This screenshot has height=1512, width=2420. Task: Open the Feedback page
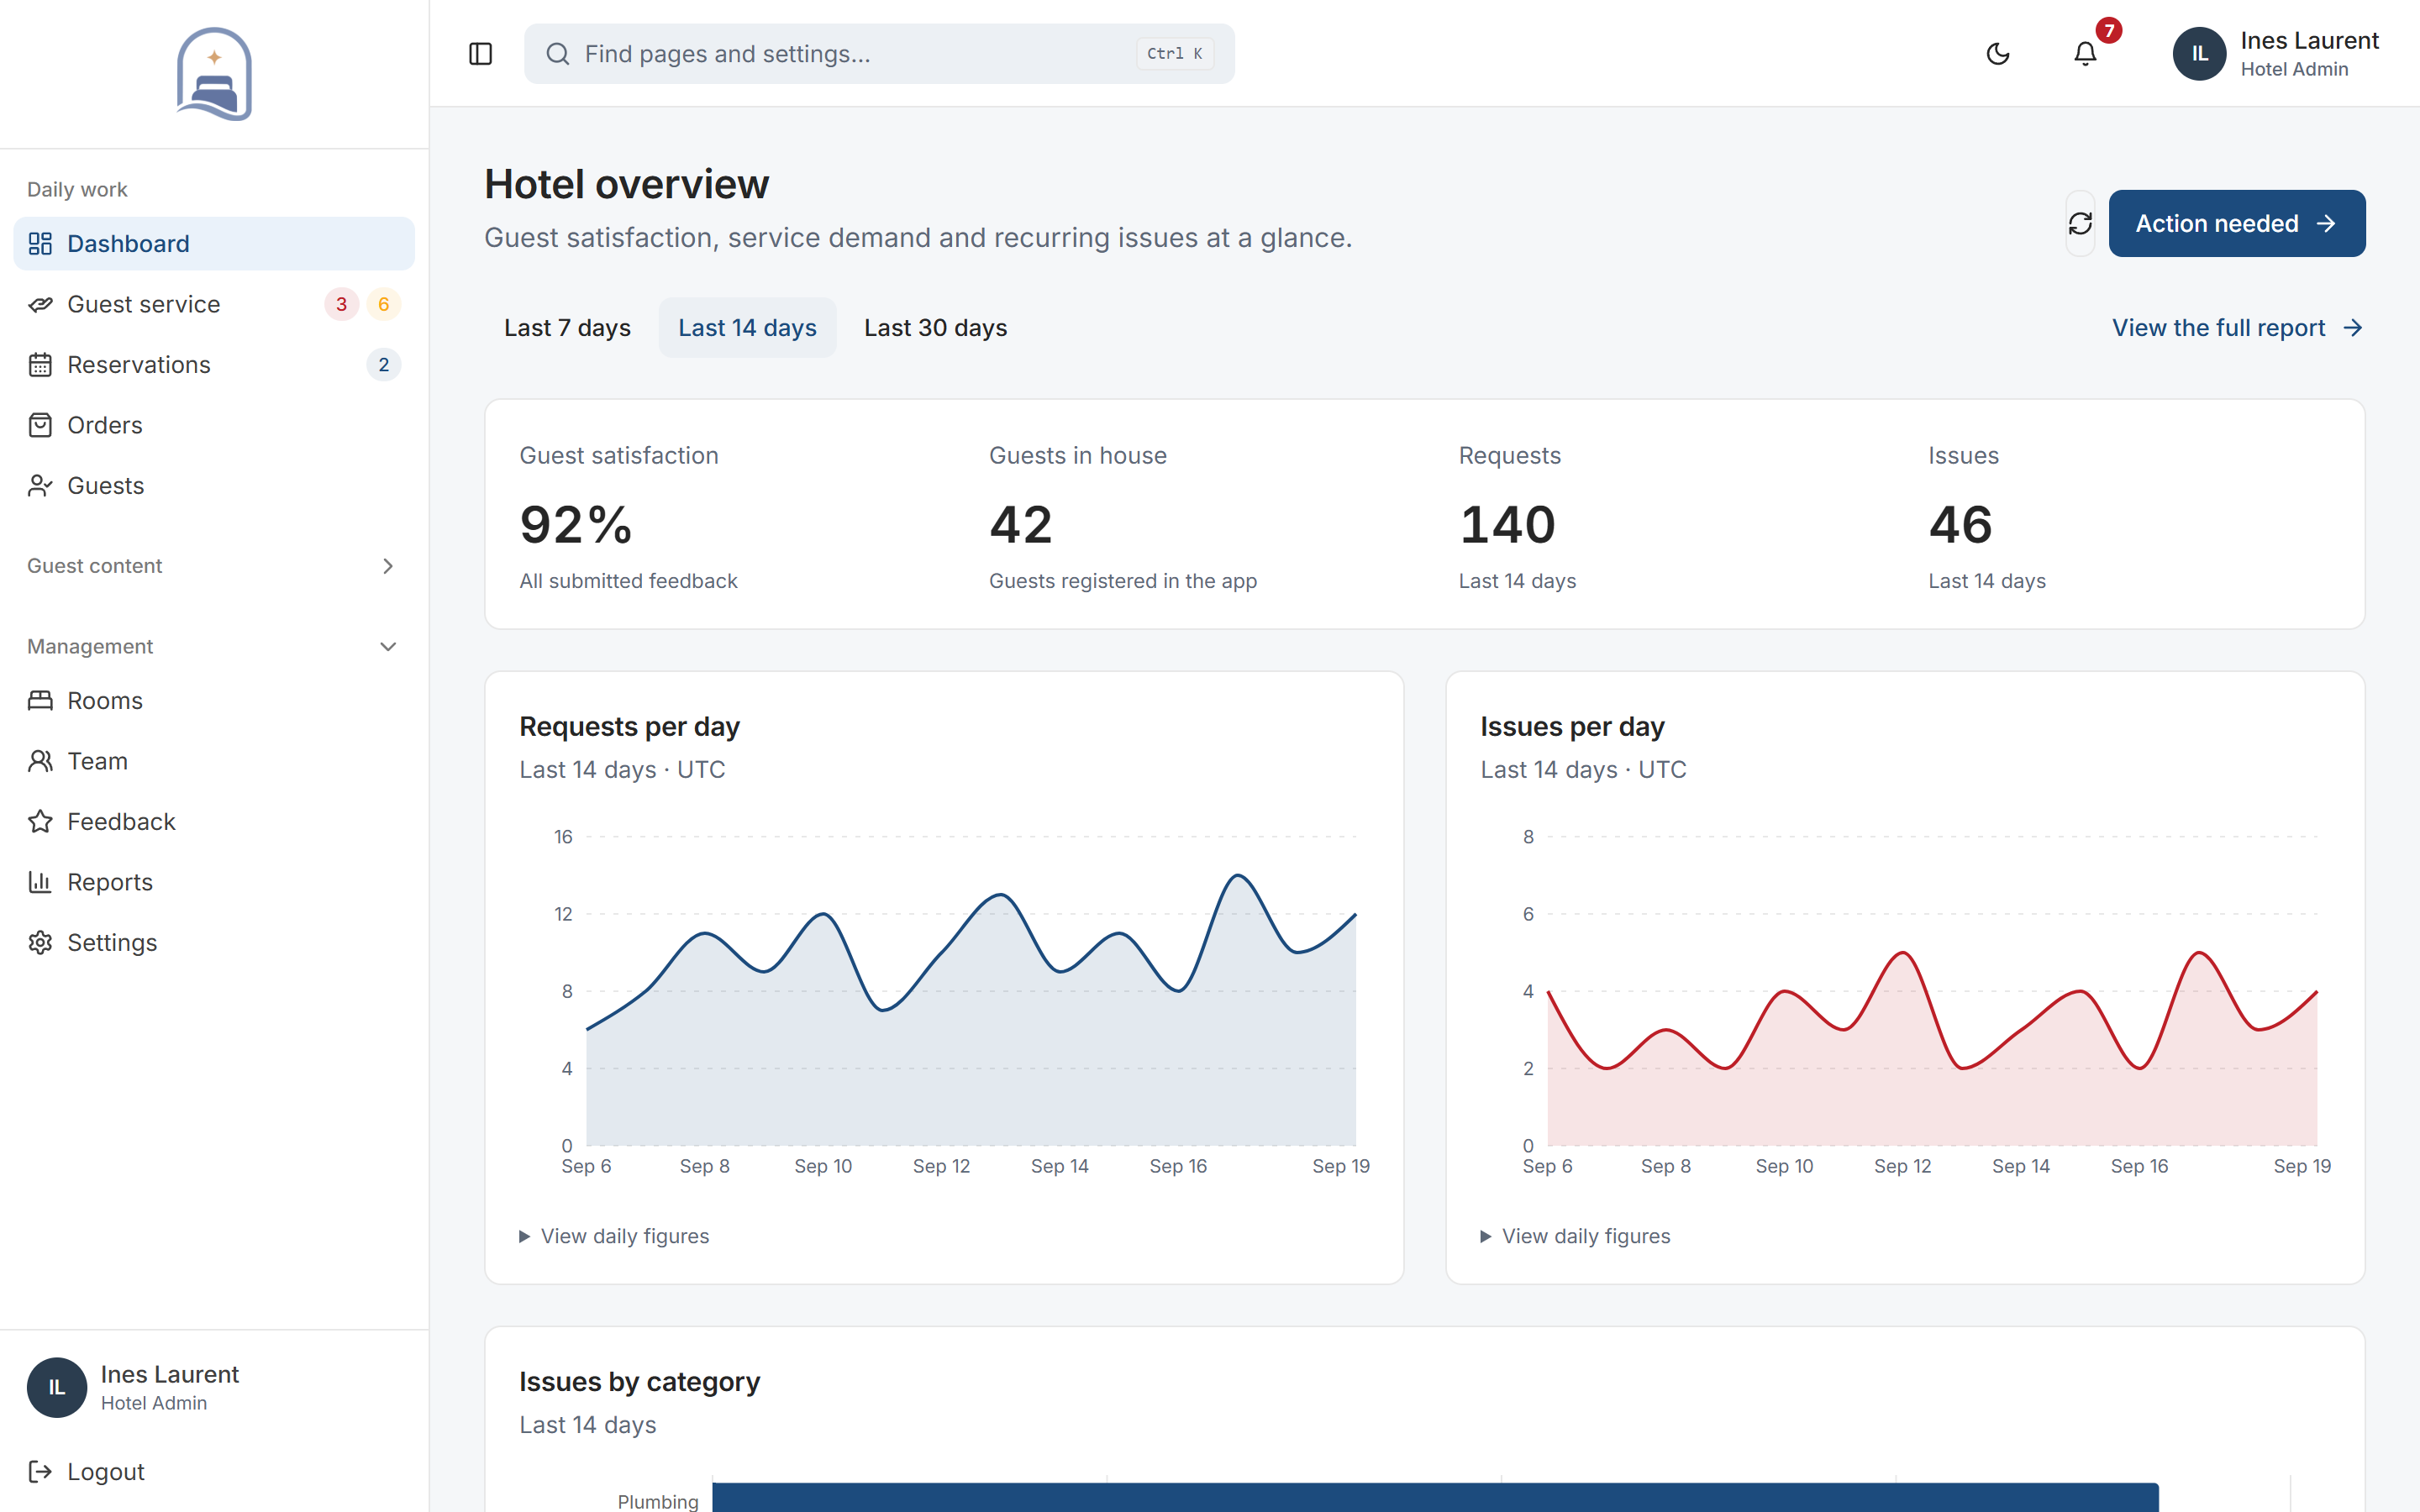[x=214, y=822]
